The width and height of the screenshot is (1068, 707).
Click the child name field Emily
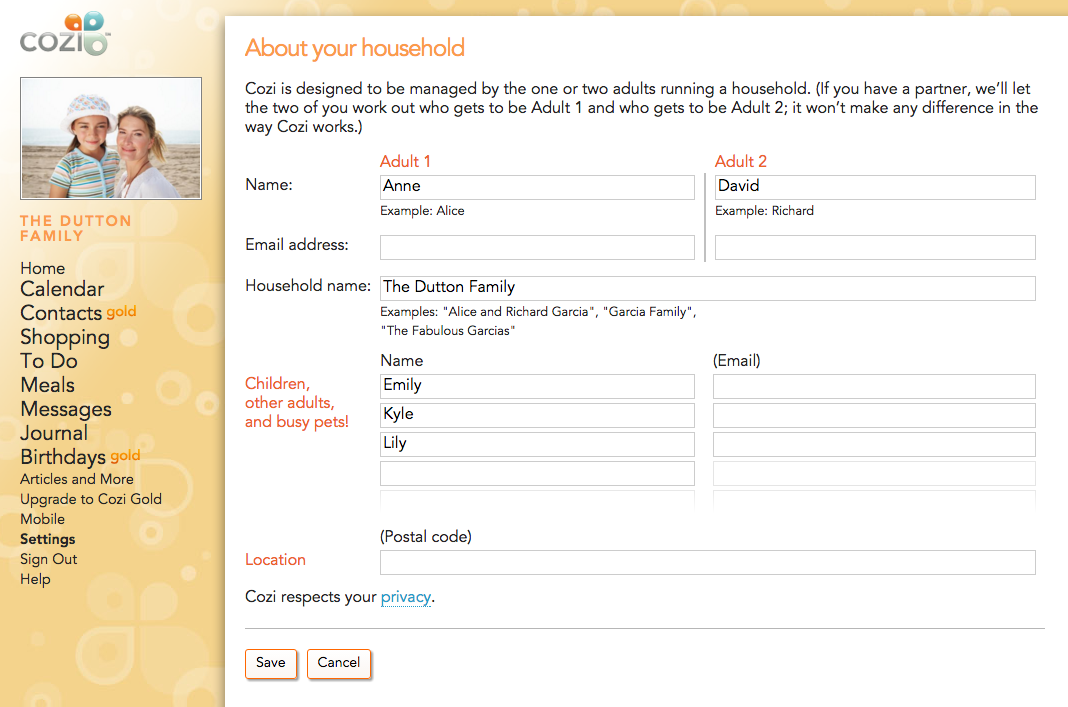[537, 386]
